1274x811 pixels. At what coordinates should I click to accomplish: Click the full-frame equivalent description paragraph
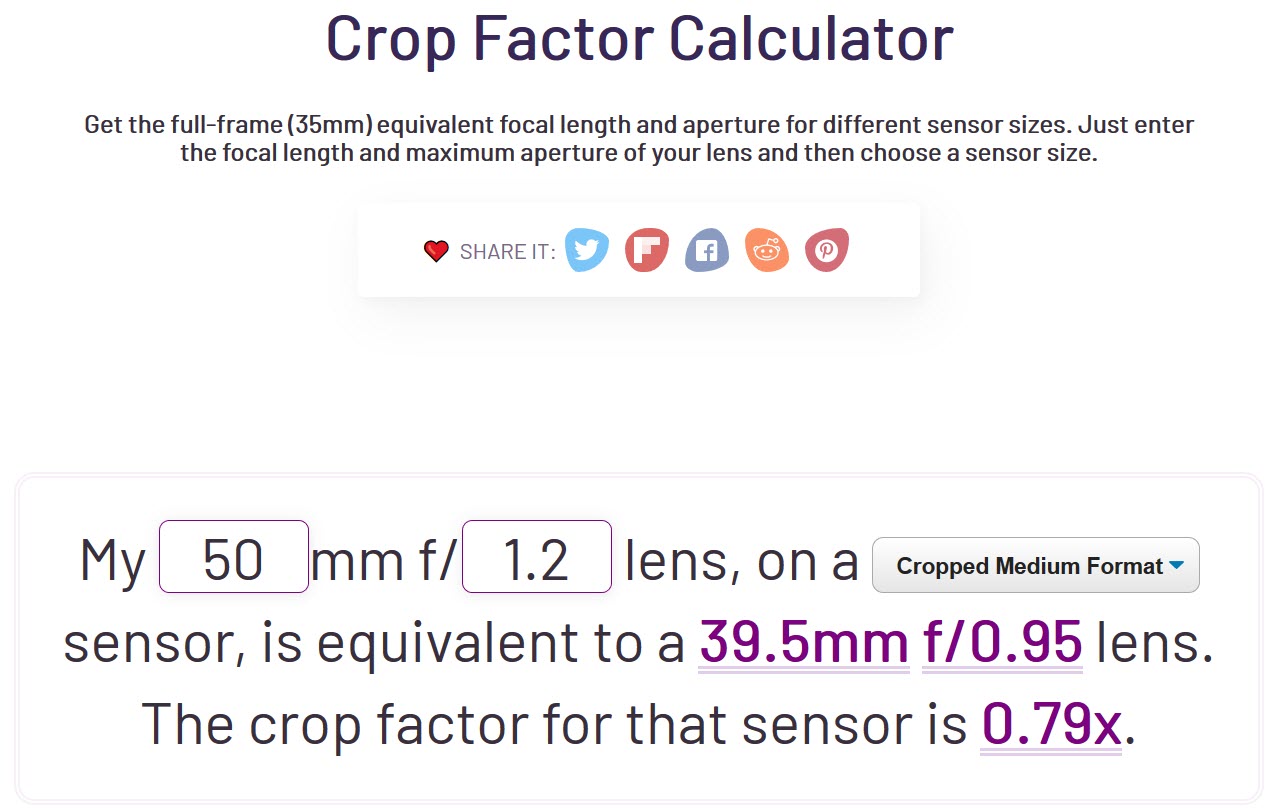(x=639, y=140)
